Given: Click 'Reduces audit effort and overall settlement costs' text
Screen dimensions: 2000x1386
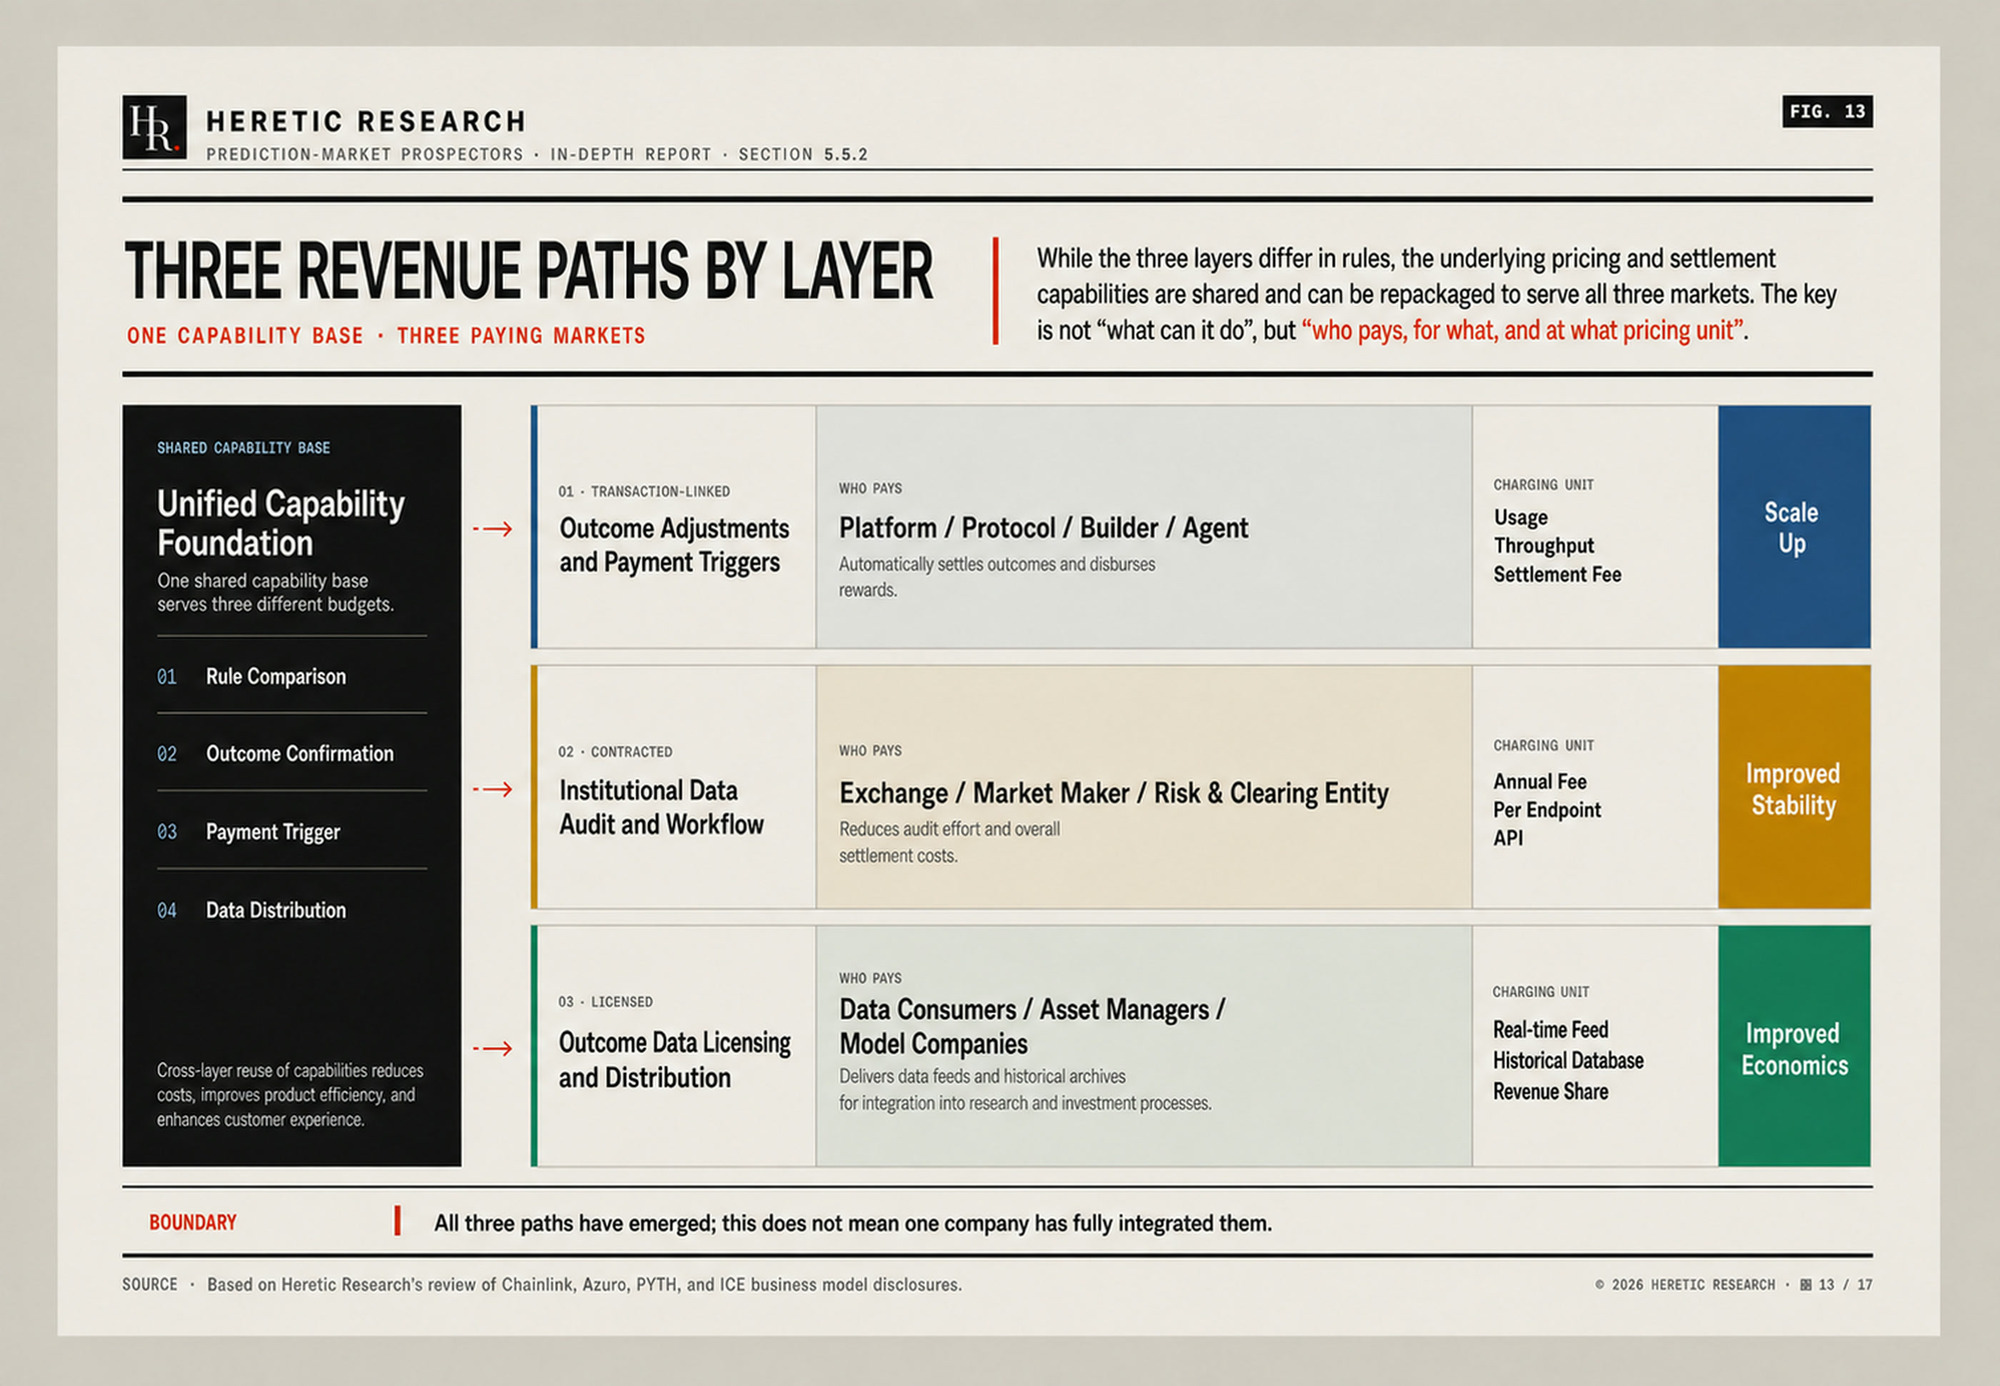Looking at the screenshot, I should (x=949, y=842).
